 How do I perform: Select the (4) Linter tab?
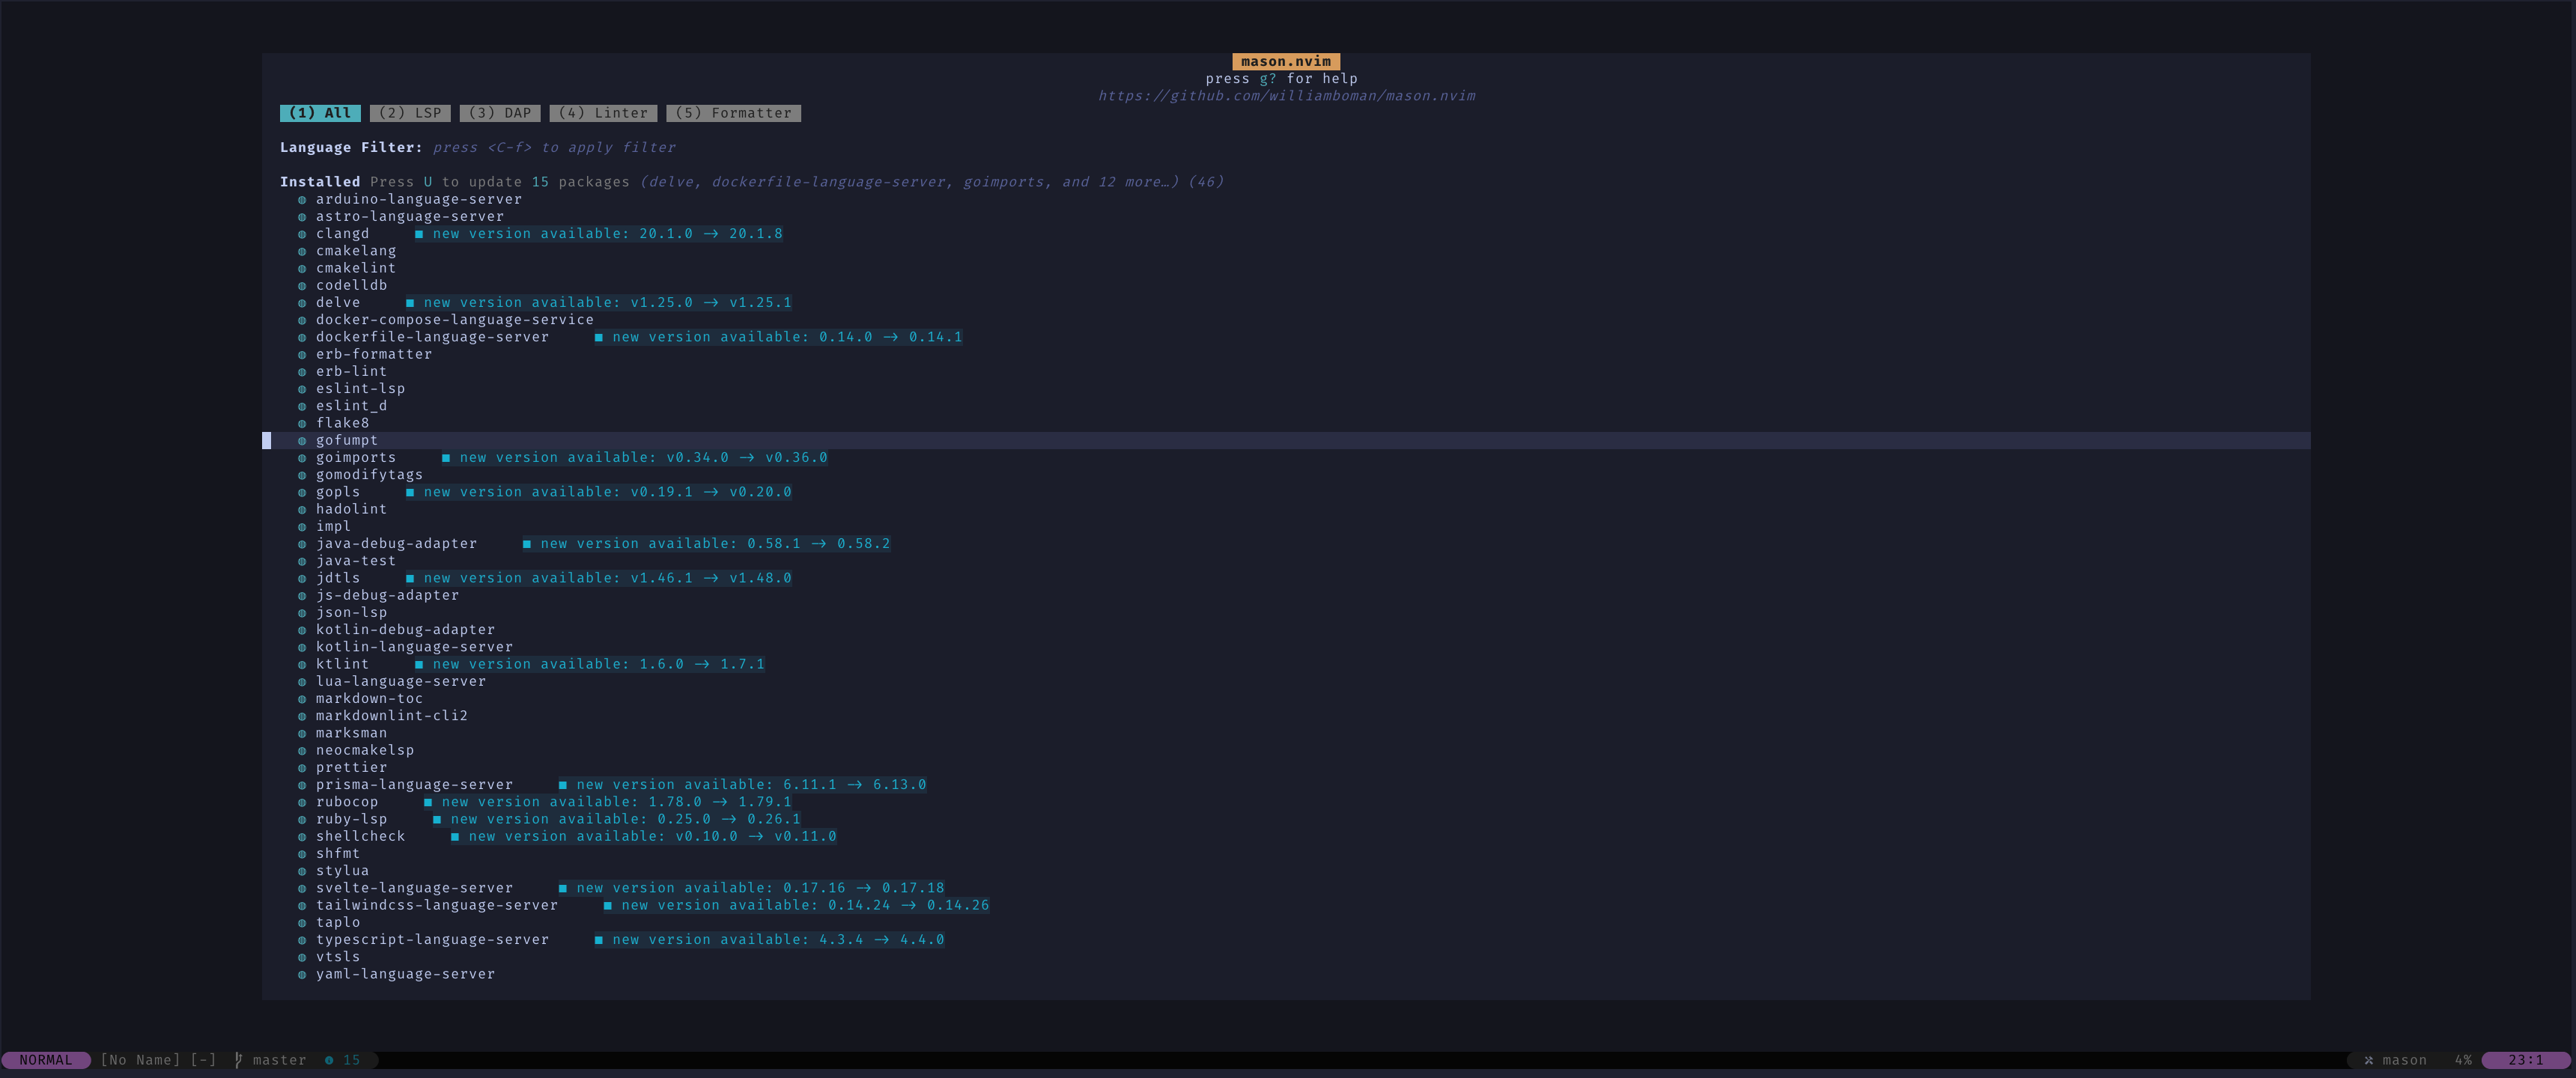coord(603,113)
